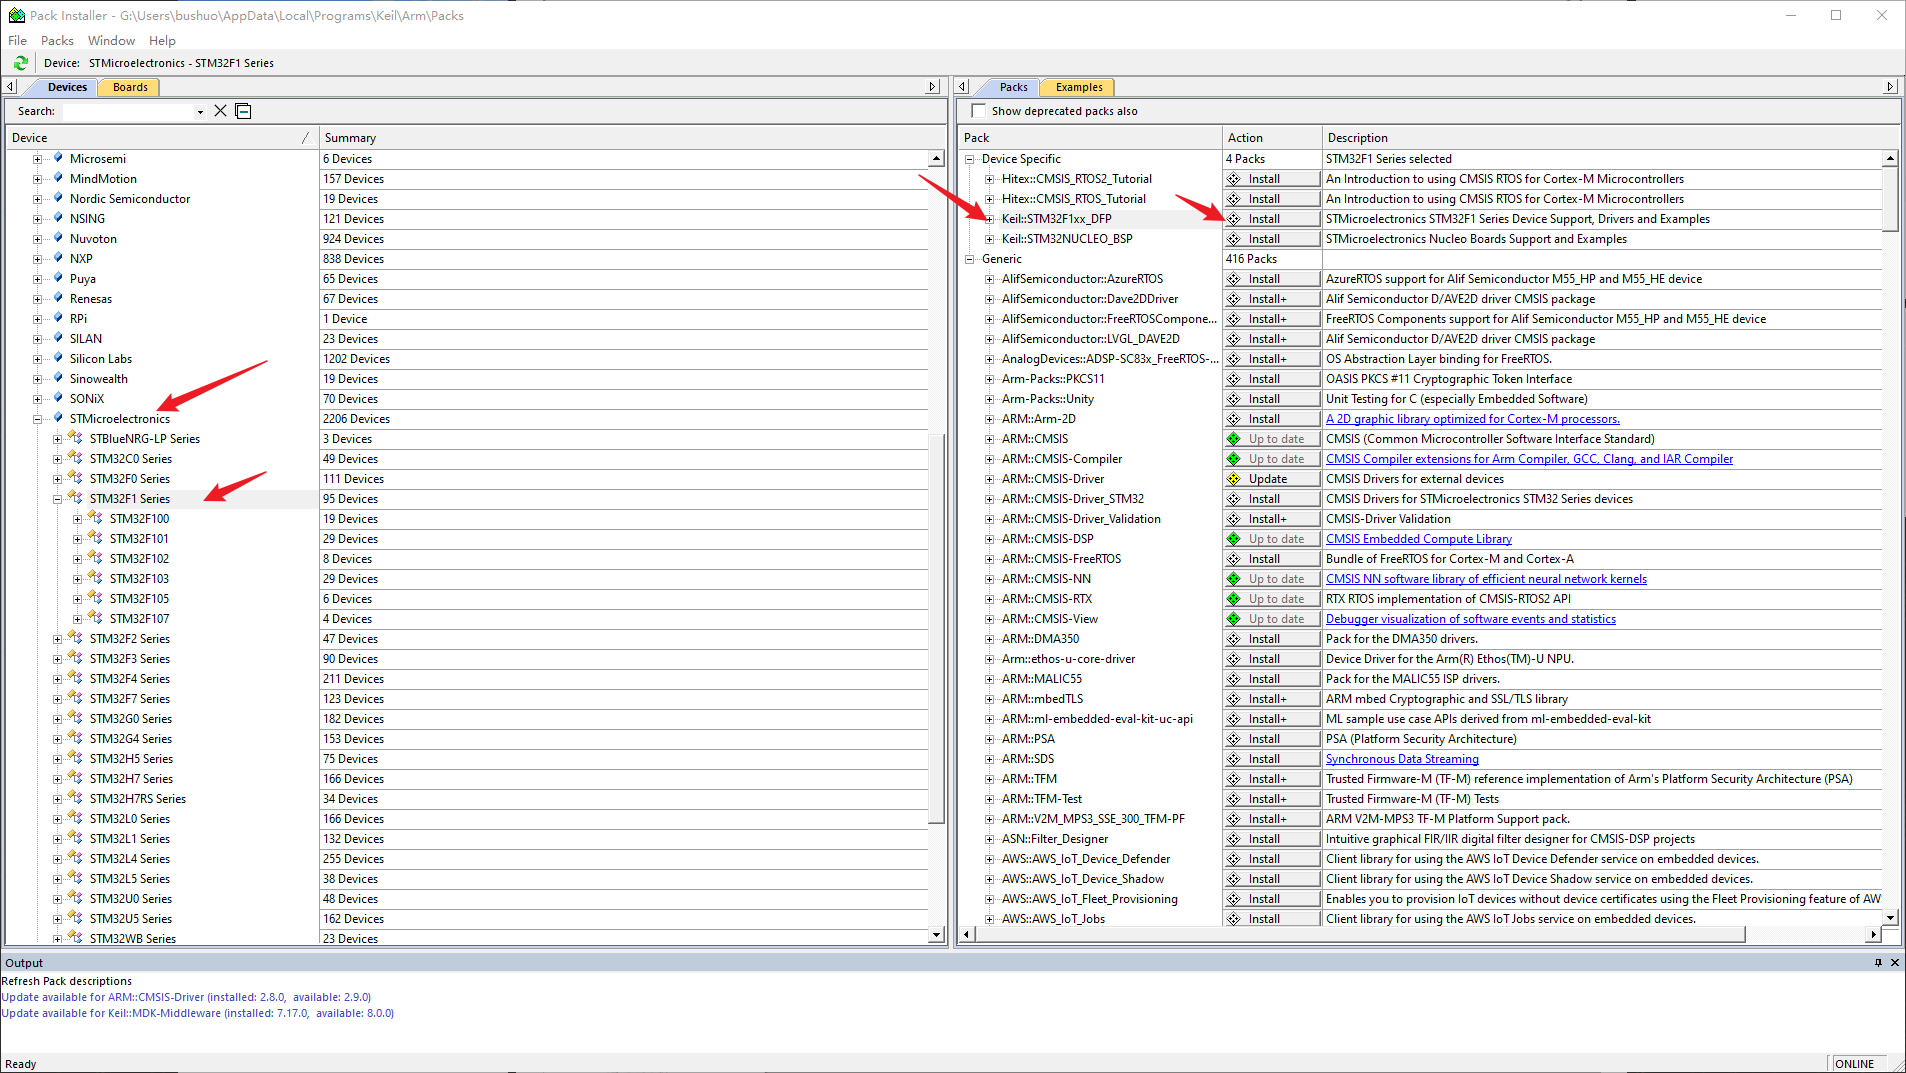Close the Output panel
The height and width of the screenshot is (1073, 1906).
[1894, 963]
